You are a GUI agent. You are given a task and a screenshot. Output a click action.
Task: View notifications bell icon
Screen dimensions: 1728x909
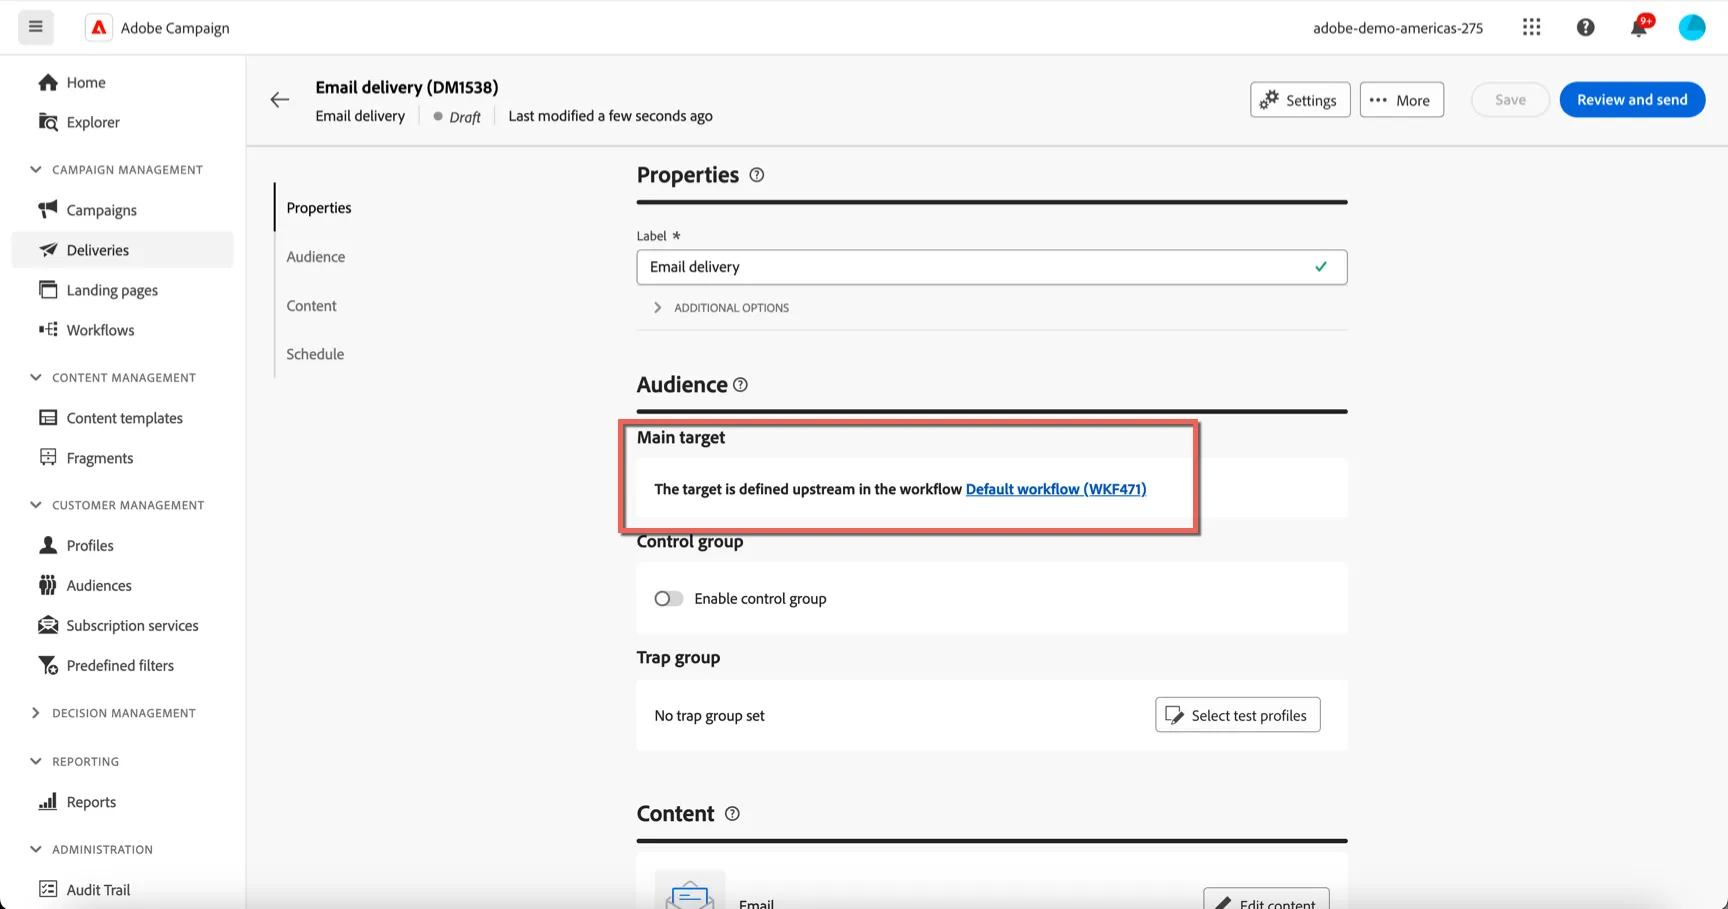coord(1639,27)
